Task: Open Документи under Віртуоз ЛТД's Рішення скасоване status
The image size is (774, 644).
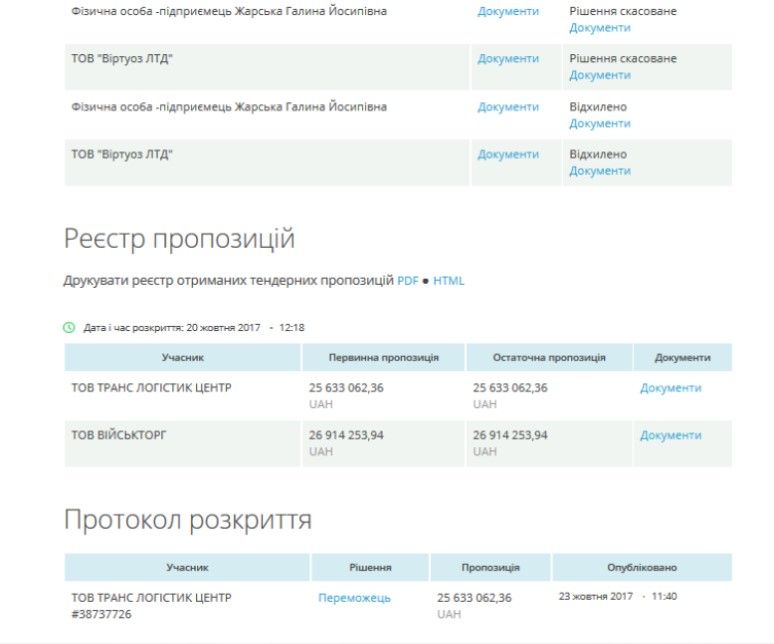Action: [600, 75]
